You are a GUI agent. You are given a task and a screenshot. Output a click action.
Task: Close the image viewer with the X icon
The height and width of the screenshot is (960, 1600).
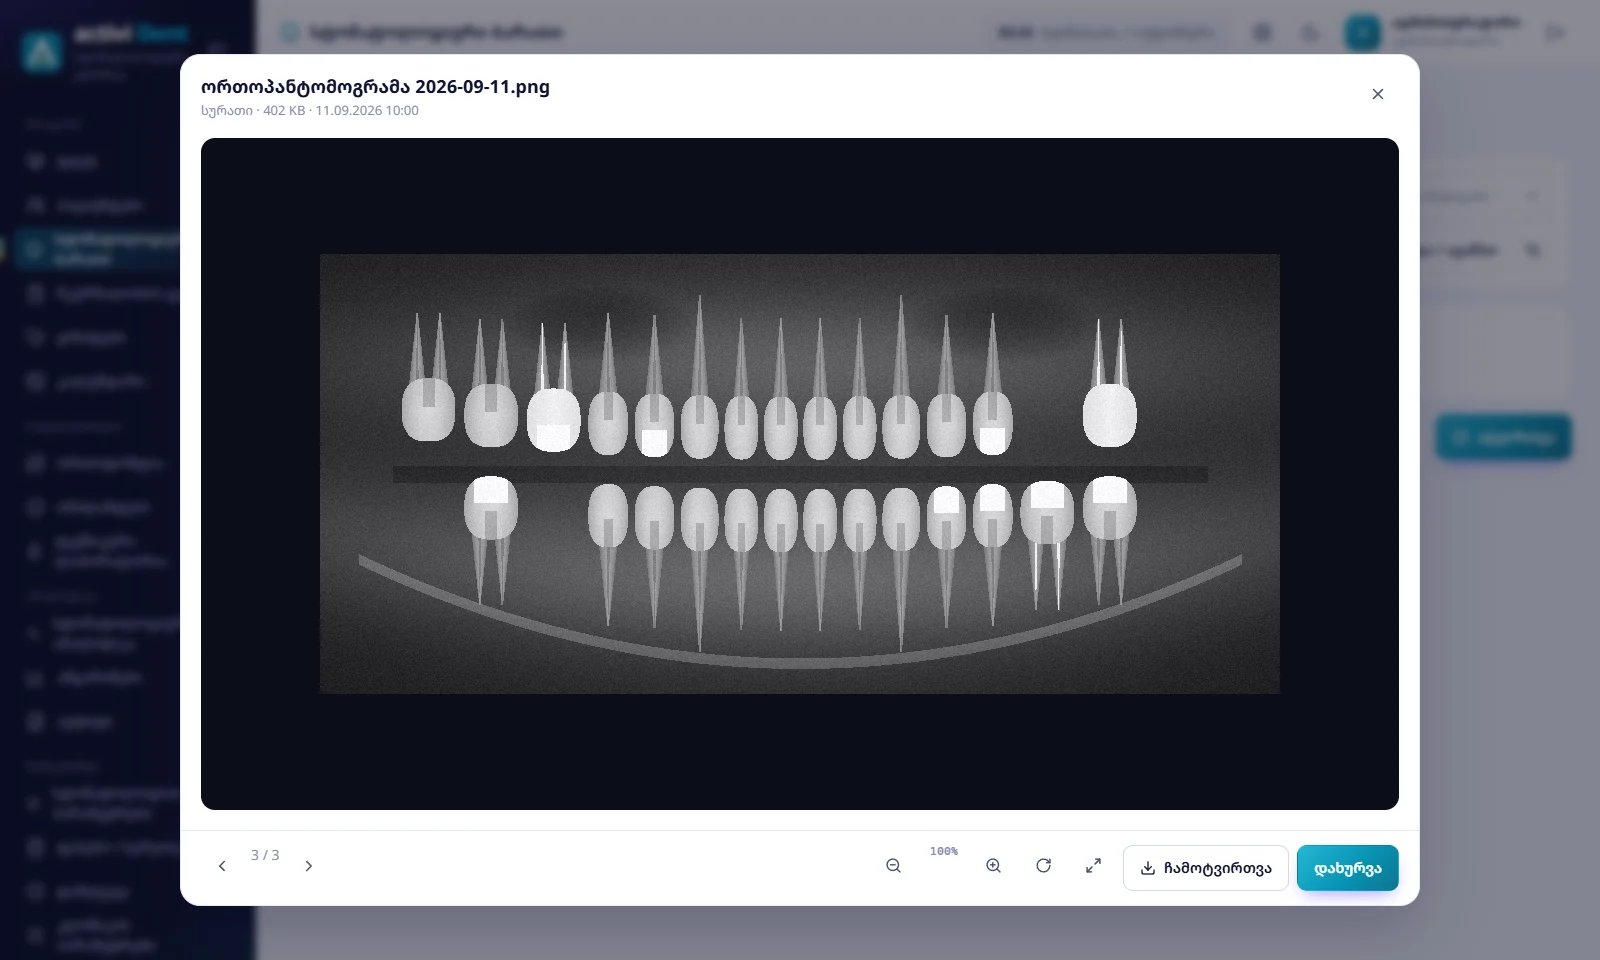tap(1377, 94)
